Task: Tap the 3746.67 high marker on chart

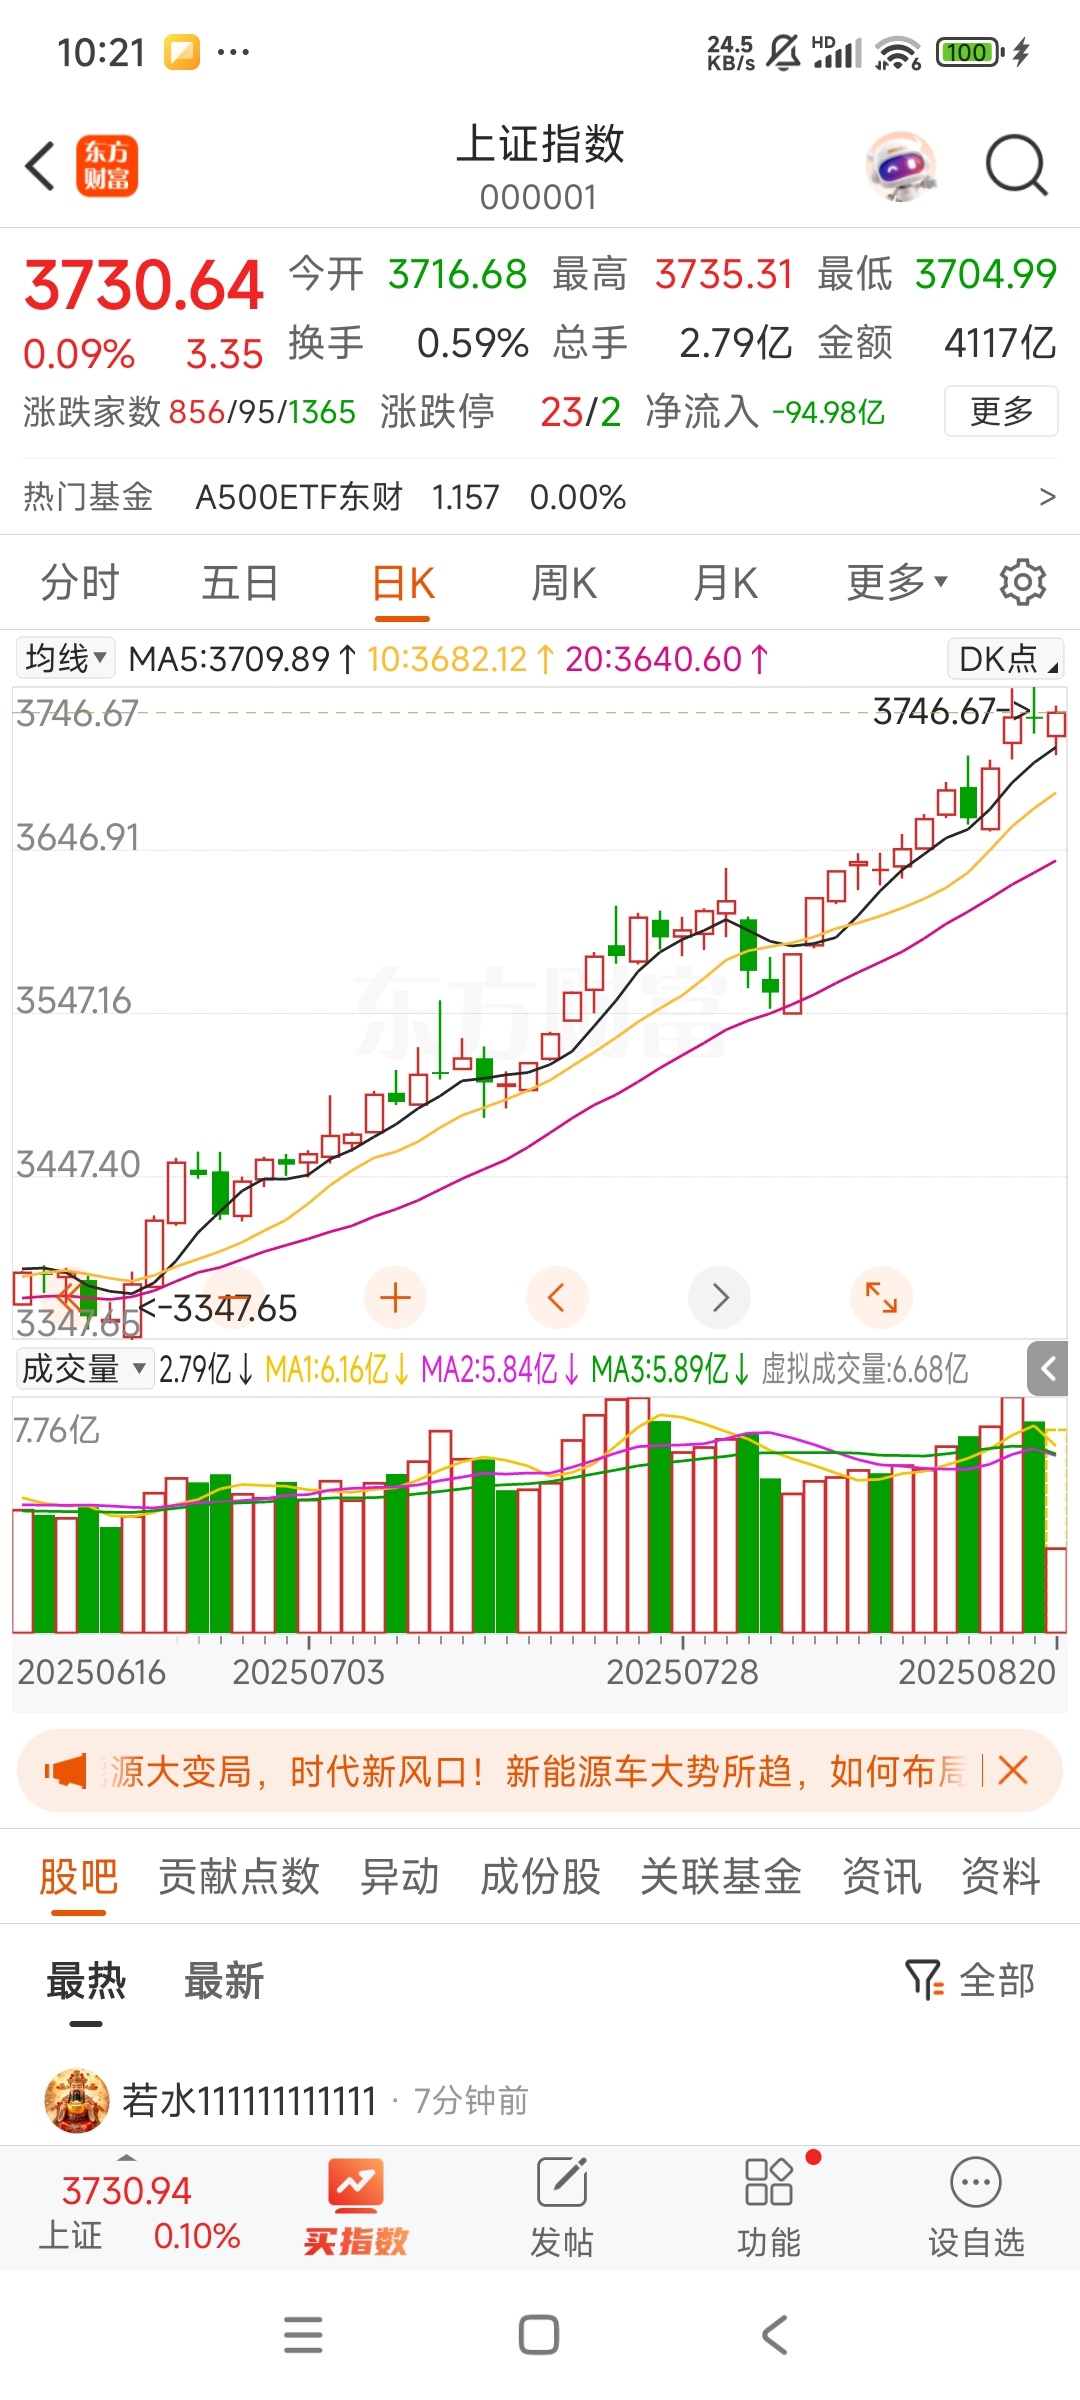Action: click(950, 712)
